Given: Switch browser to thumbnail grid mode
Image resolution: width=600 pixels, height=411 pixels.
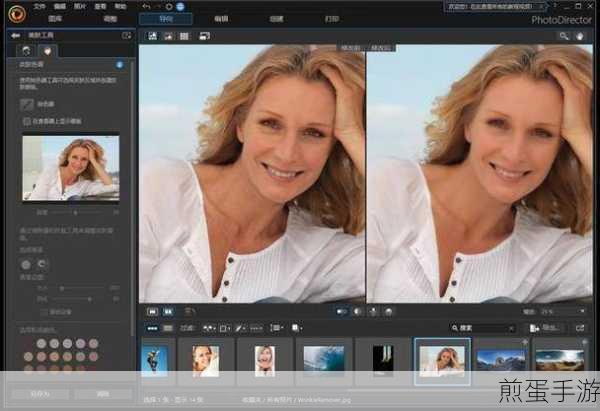Looking at the screenshot, I should click(x=168, y=328).
